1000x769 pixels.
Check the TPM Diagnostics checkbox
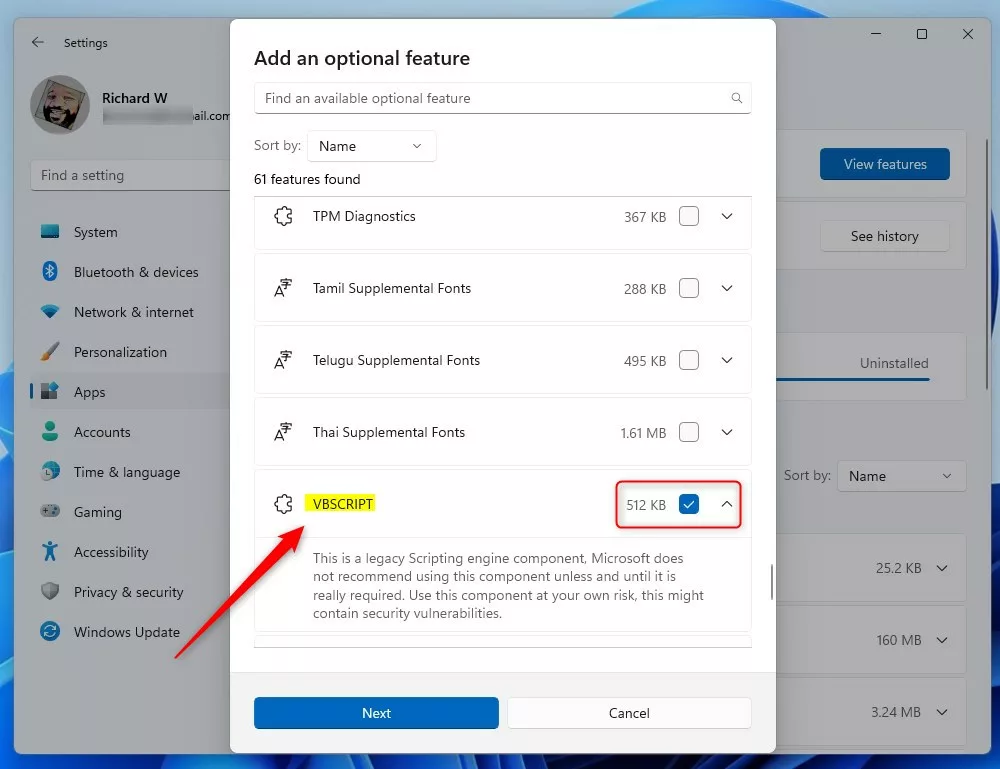pos(689,216)
